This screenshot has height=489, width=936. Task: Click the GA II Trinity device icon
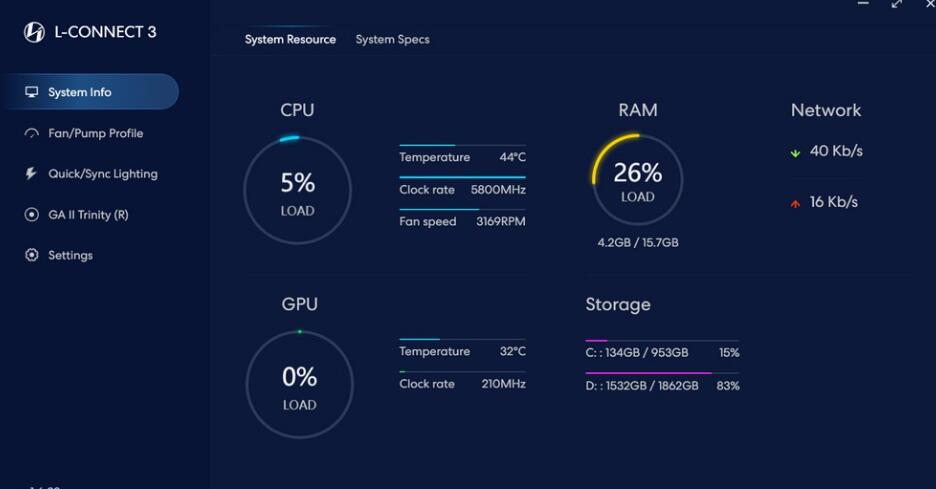[31, 215]
